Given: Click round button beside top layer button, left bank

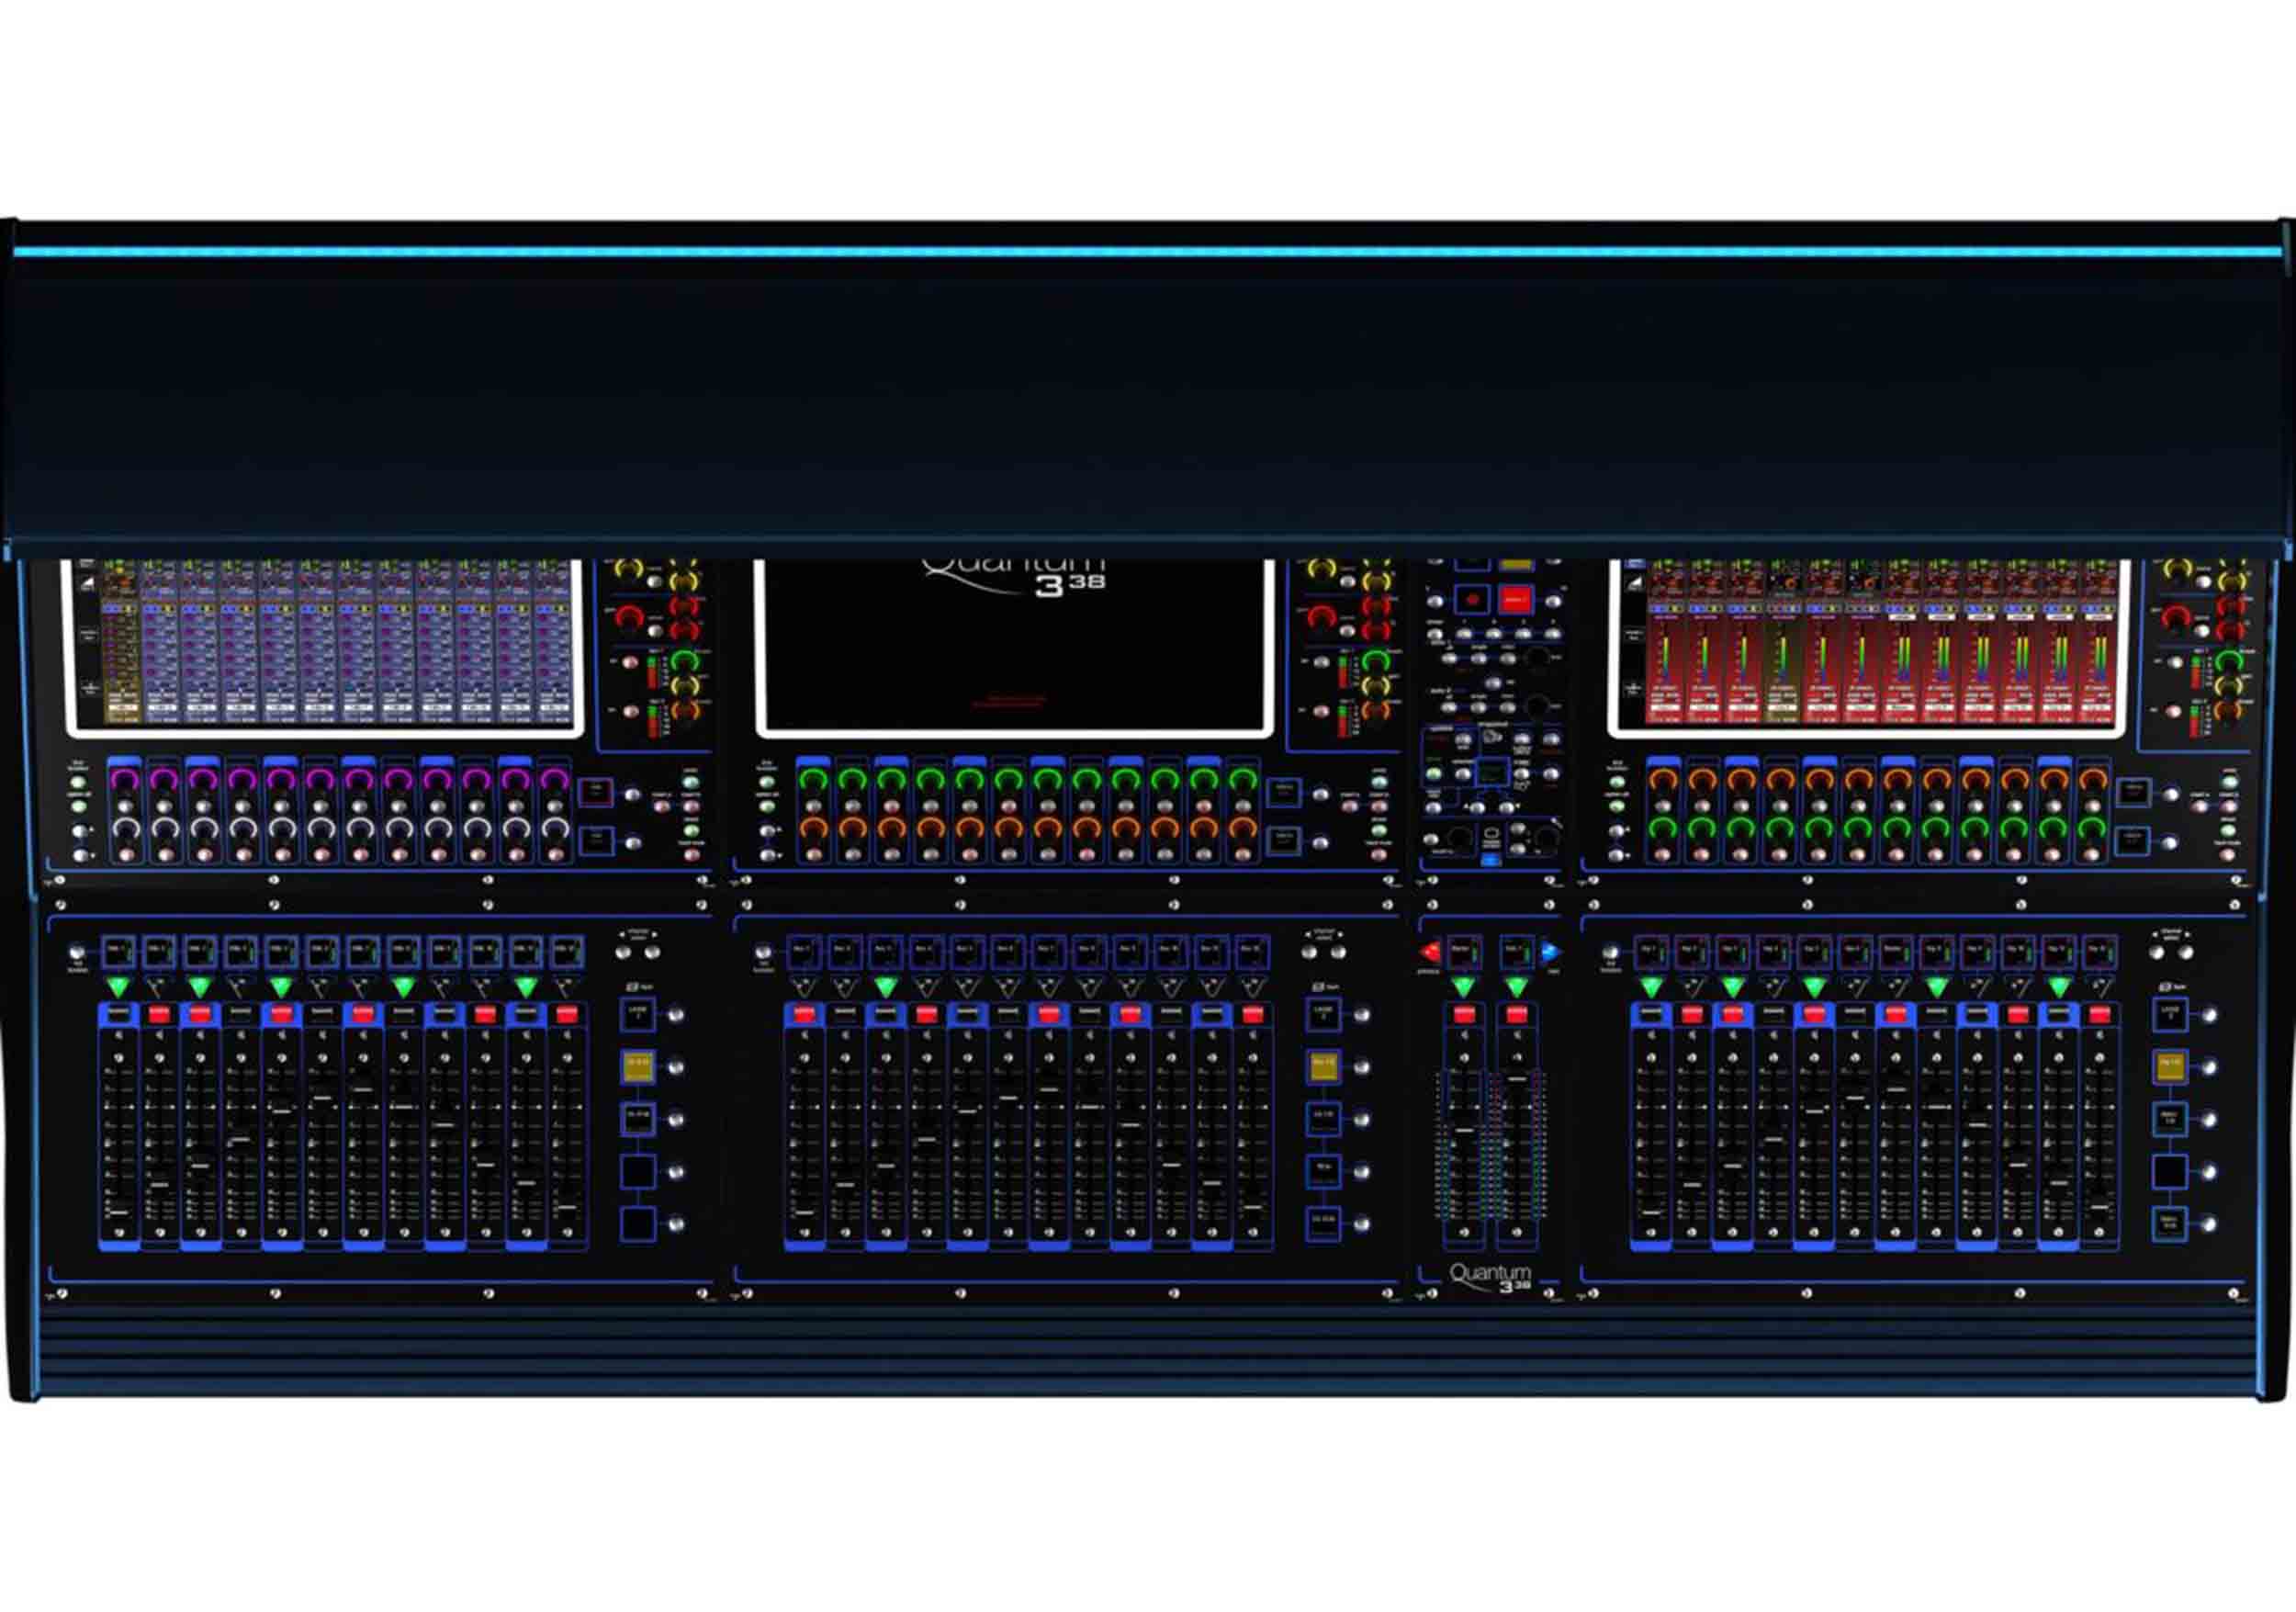Looking at the screenshot, I should [x=676, y=1015].
